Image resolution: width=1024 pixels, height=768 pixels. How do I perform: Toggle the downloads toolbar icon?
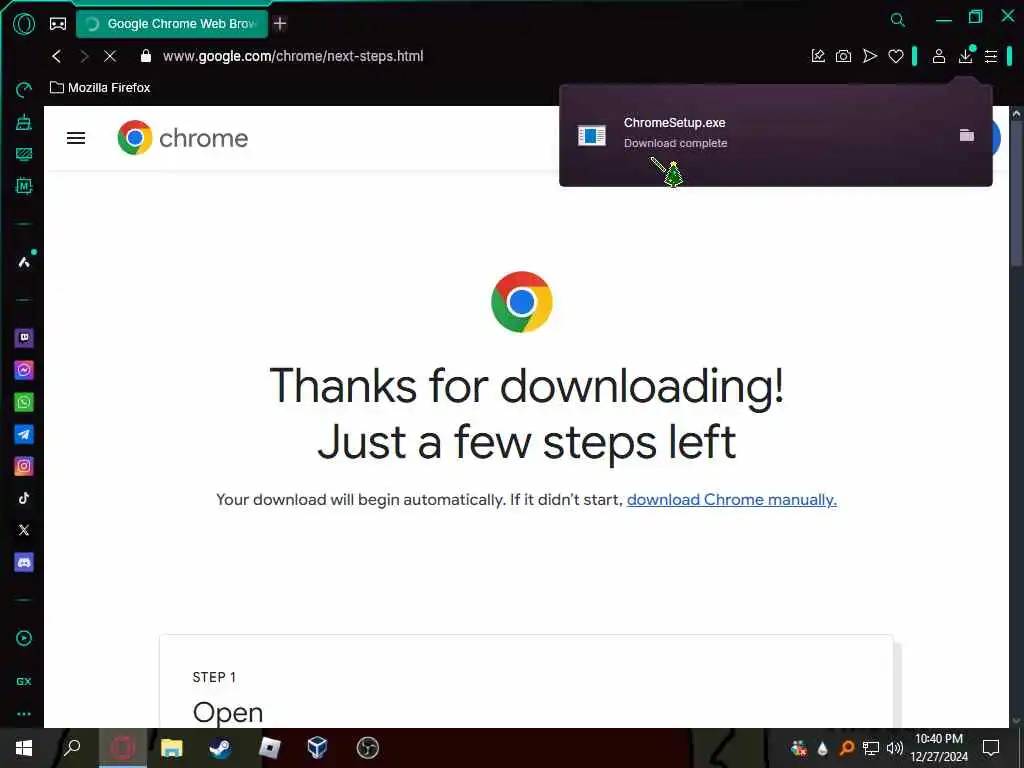966,56
